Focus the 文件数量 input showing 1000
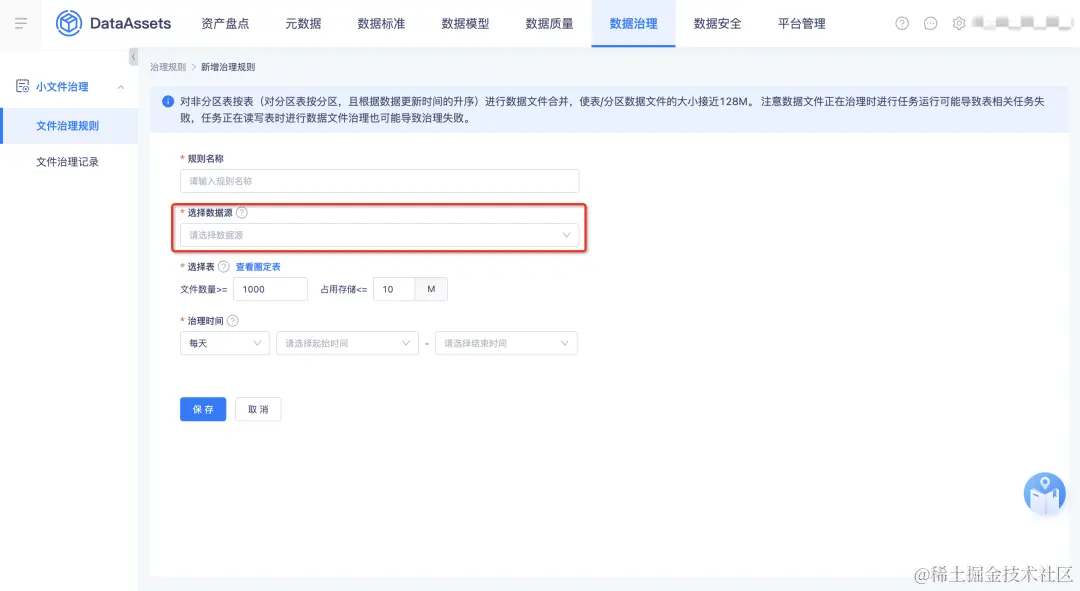The height and width of the screenshot is (591, 1080). point(270,289)
